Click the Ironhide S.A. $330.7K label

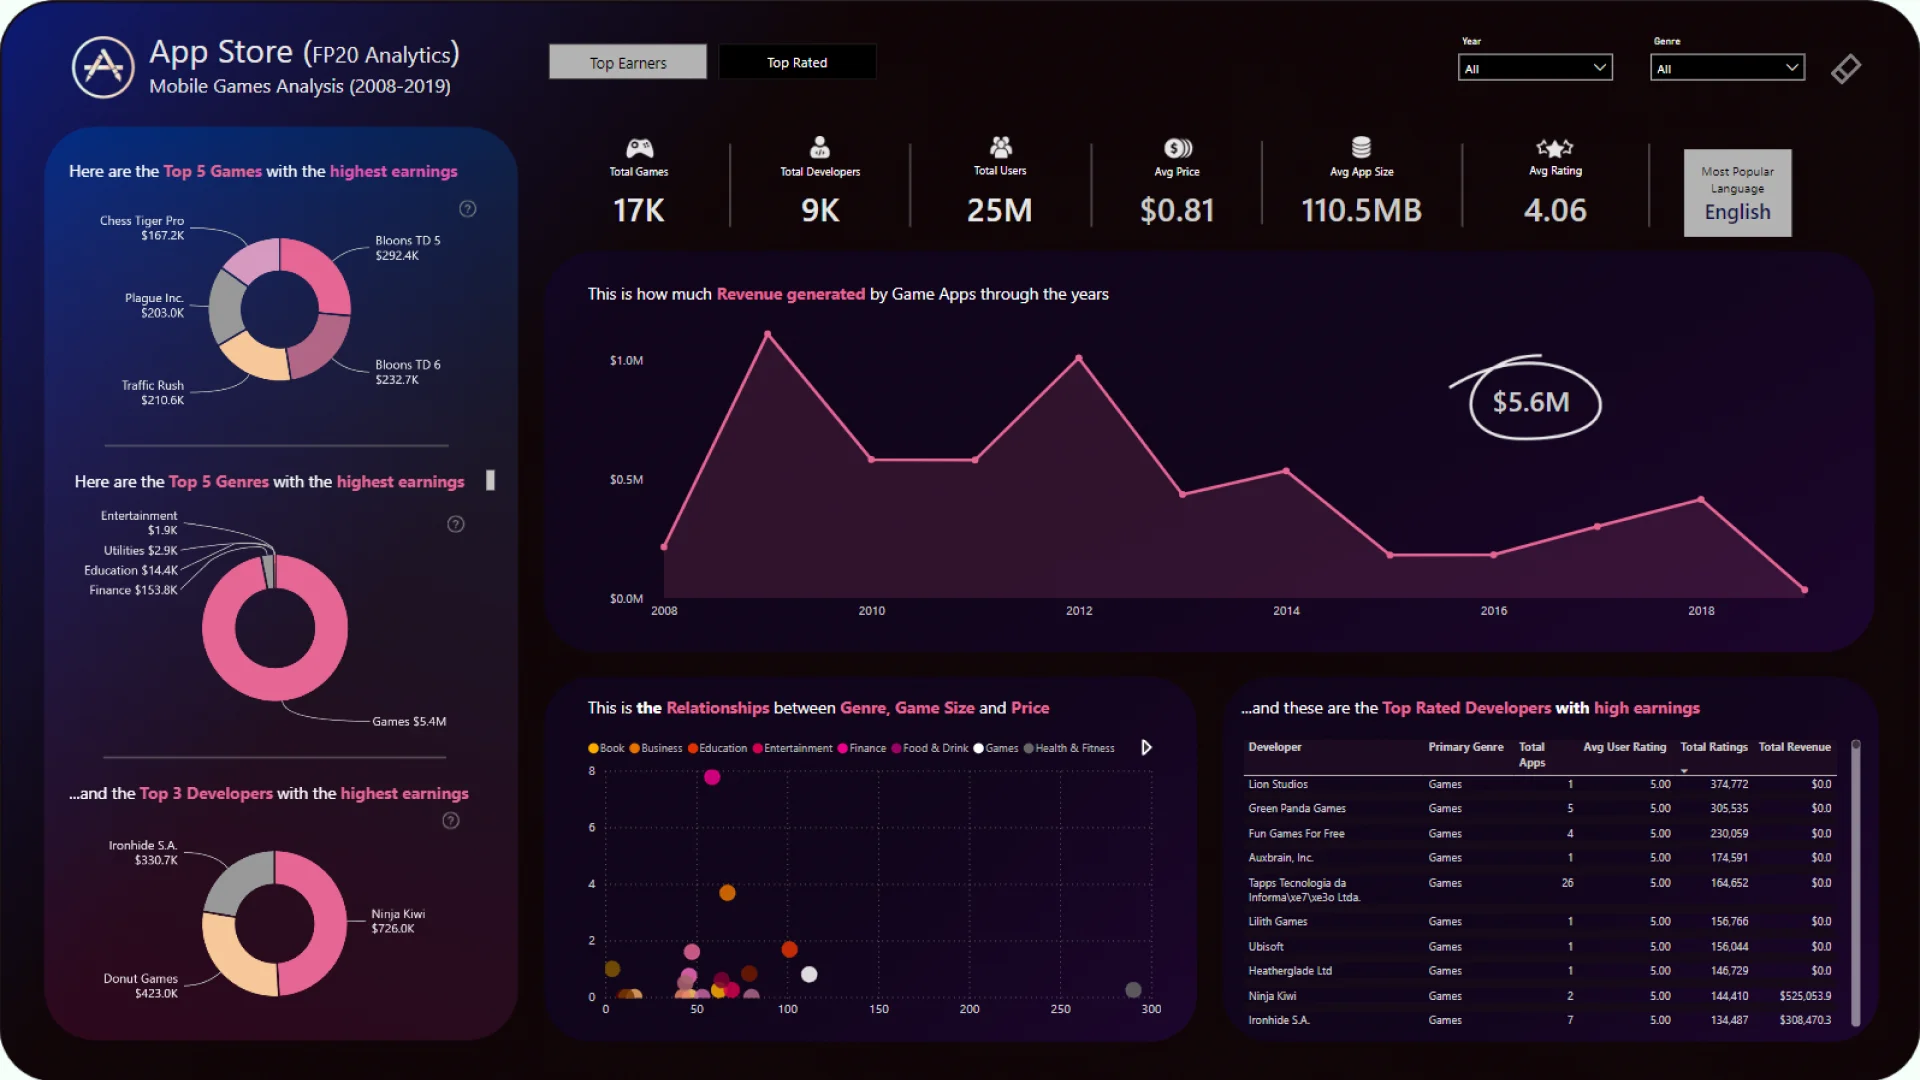tap(143, 852)
